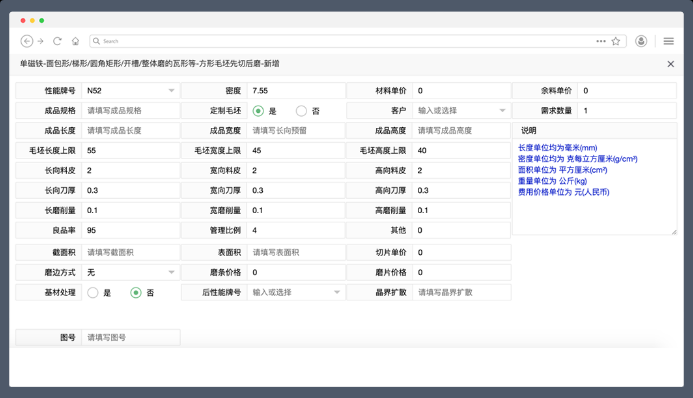The height and width of the screenshot is (398, 693).
Task: Click the 晶界扩散 input field
Action: click(x=461, y=292)
